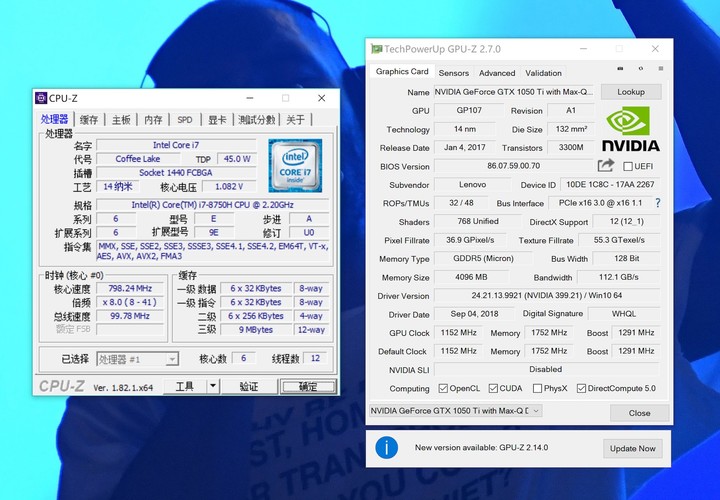
Task: Switch to the 主板 tab
Action: pos(121,120)
